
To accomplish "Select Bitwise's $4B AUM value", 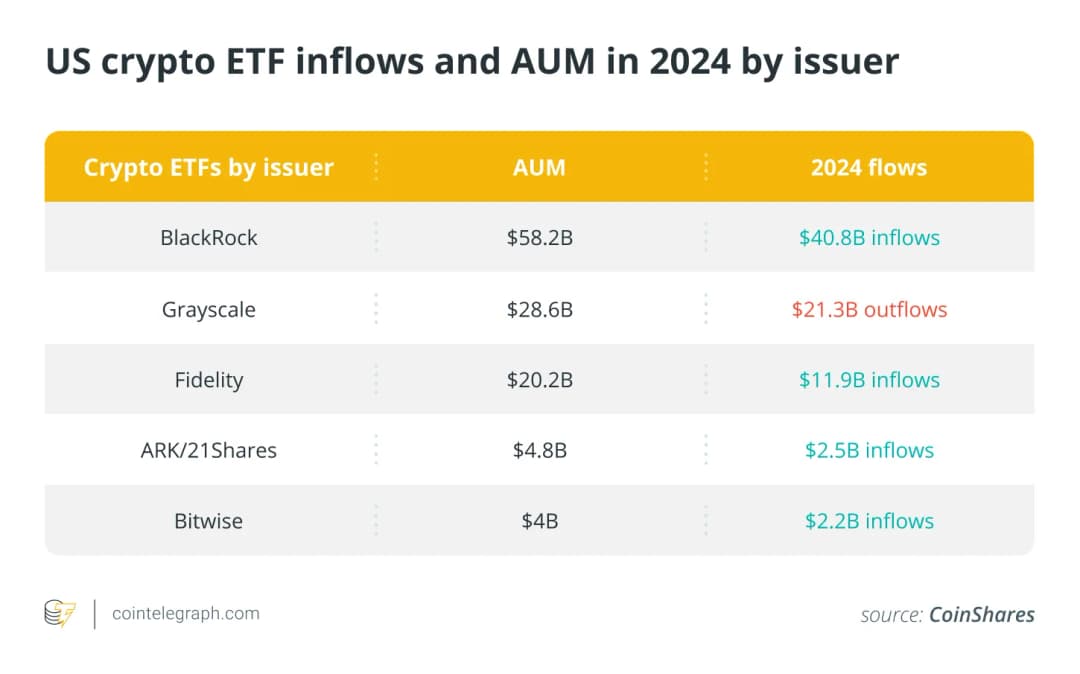I will 539,521.
